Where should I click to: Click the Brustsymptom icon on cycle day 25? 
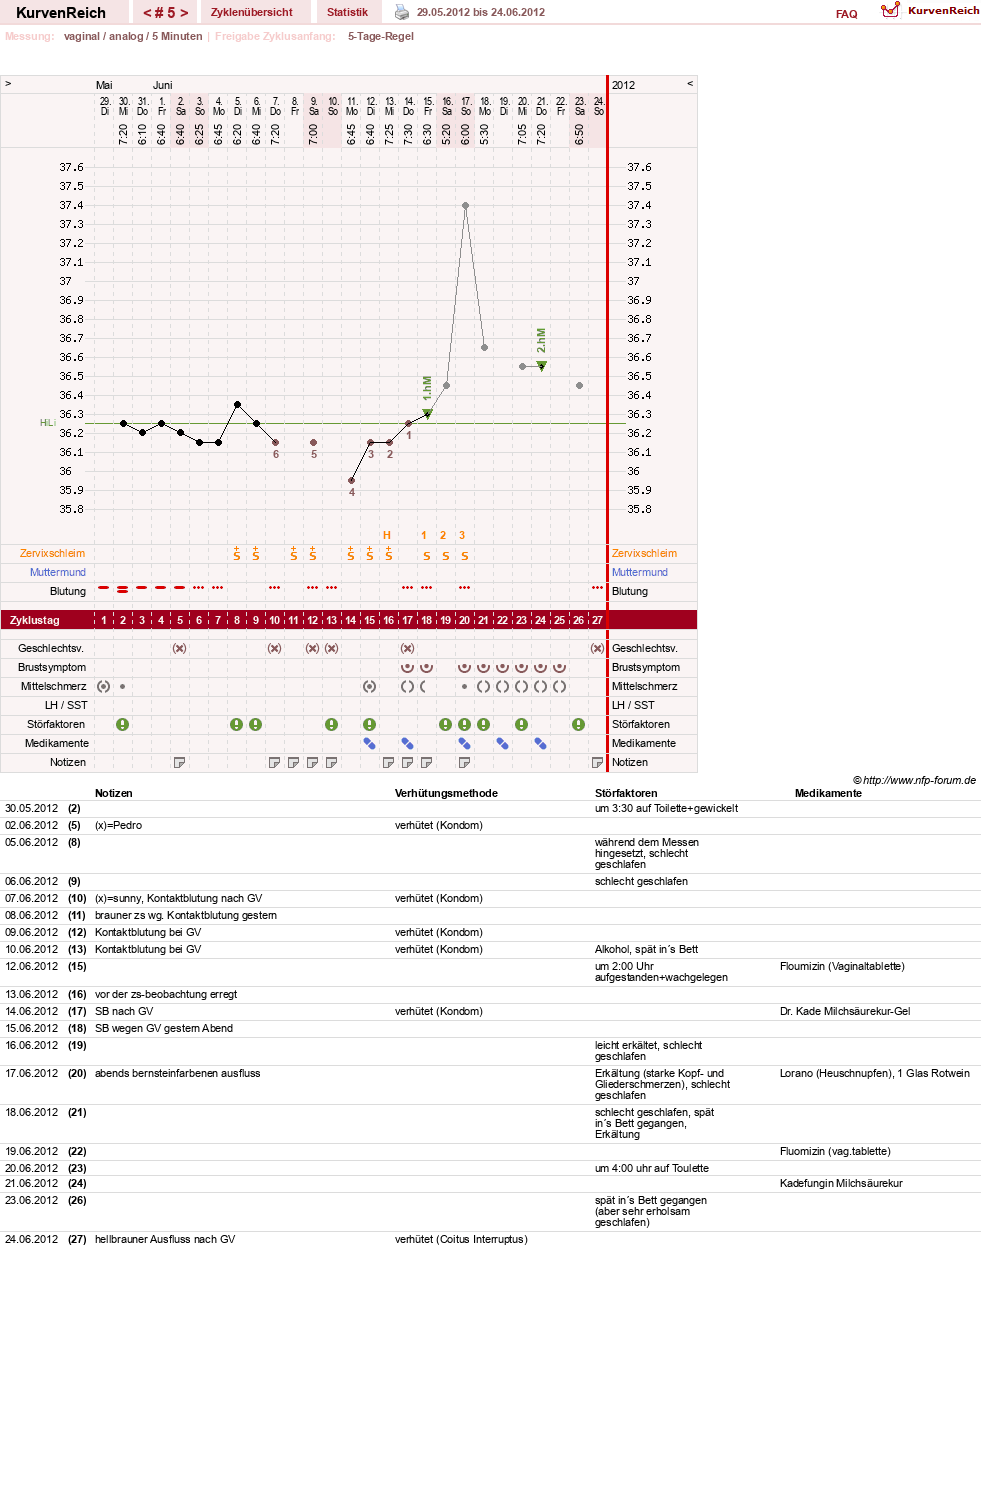[560, 667]
